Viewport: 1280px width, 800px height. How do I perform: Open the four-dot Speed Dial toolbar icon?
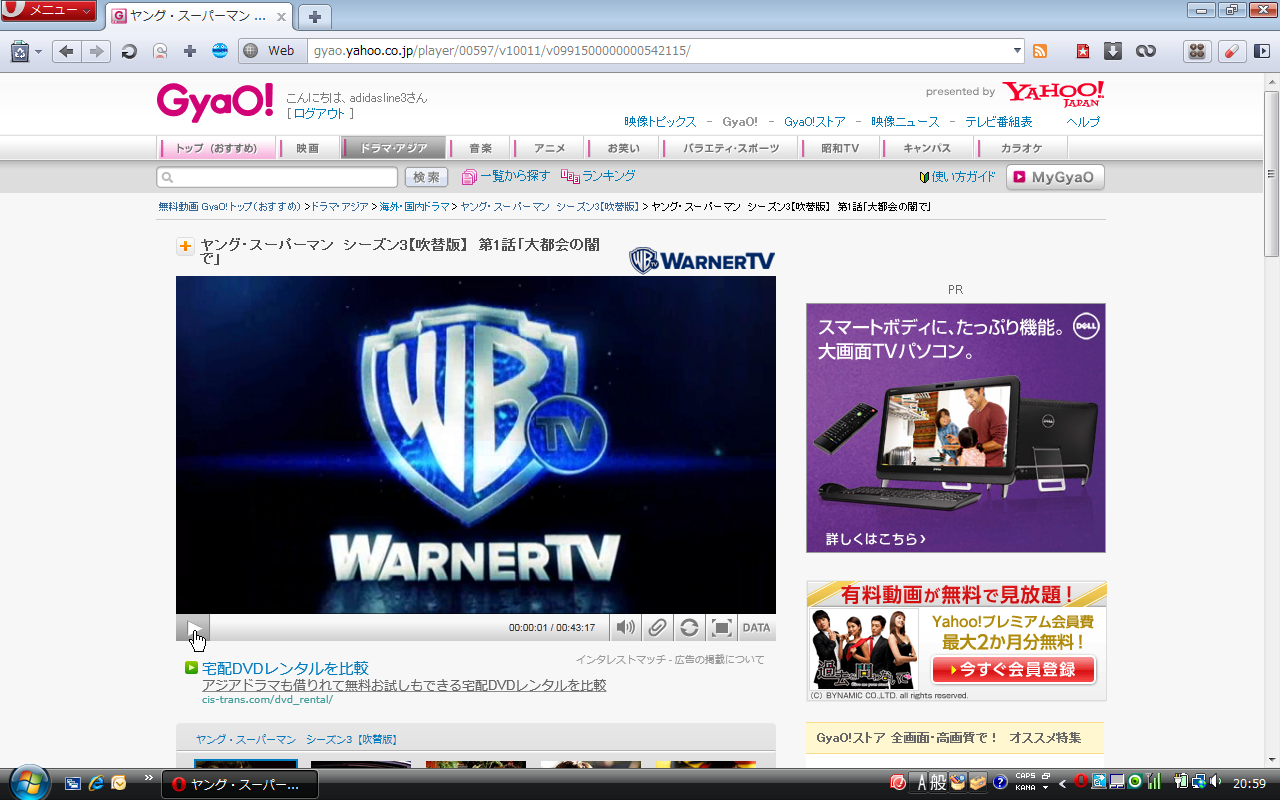click(x=1197, y=51)
